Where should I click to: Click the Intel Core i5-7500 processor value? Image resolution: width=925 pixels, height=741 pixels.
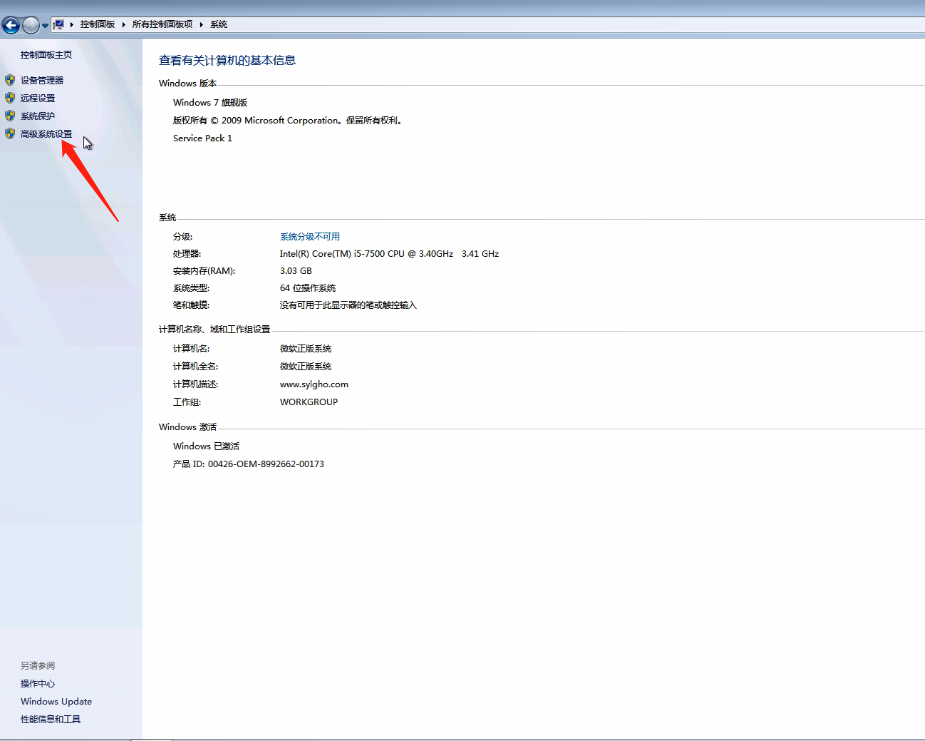tap(389, 254)
